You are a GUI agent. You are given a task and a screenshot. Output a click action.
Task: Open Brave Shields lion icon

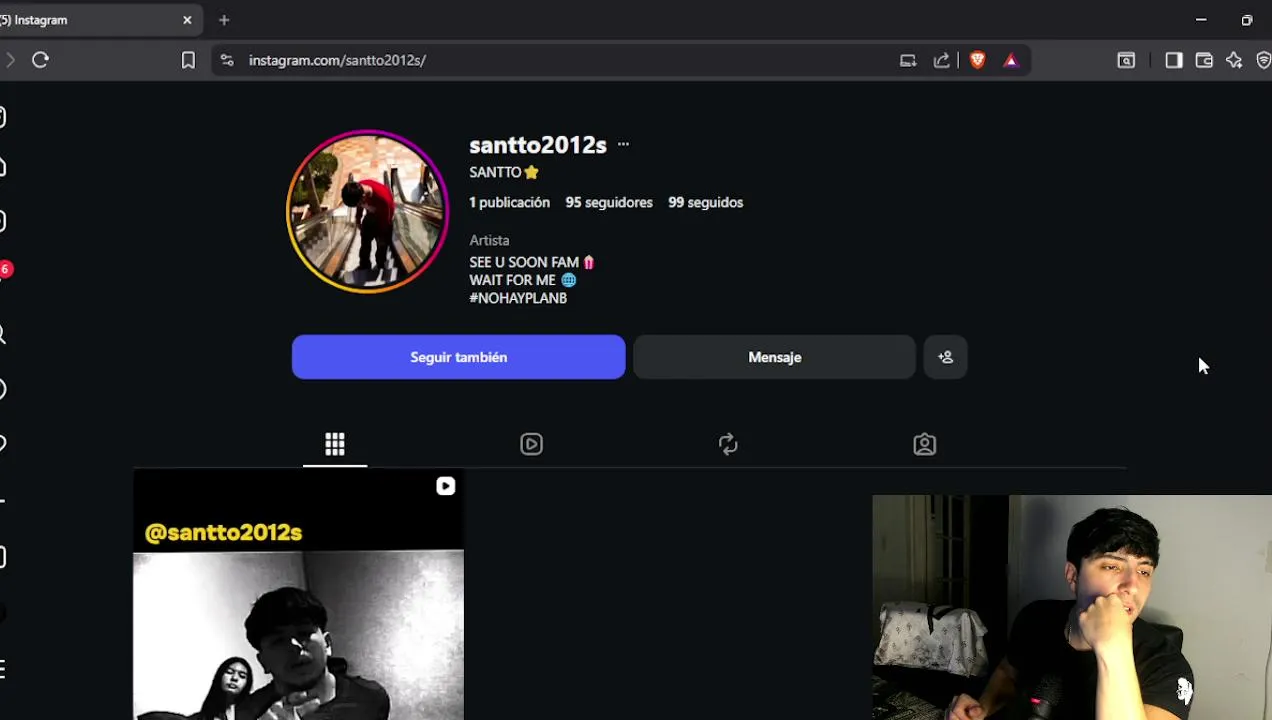click(x=977, y=60)
